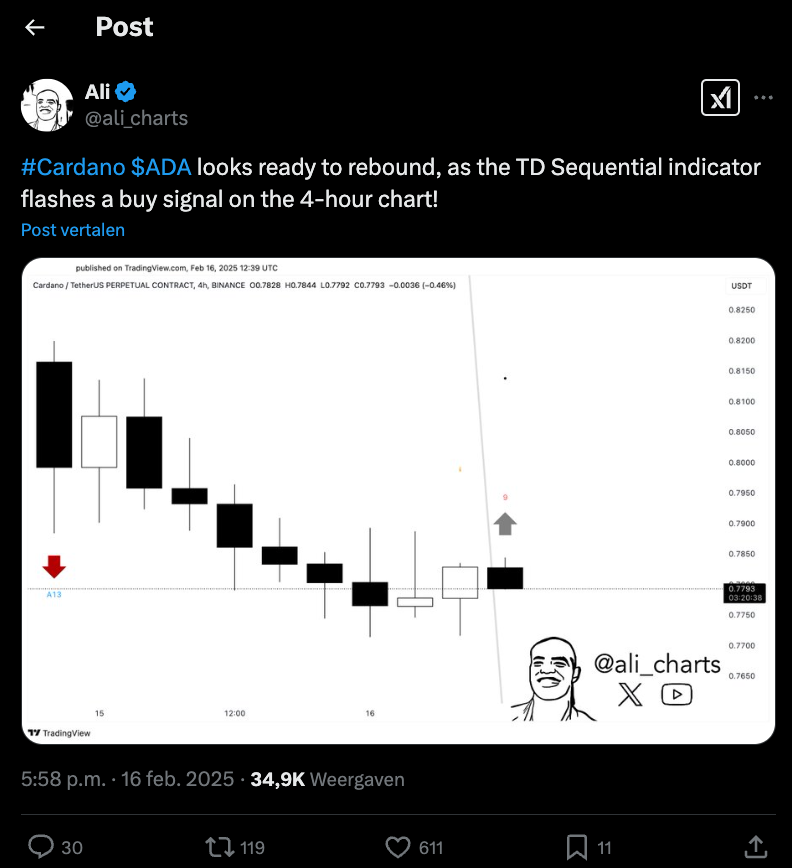Click the Ali display name
Viewport: 792px width, 868px height.
97,93
